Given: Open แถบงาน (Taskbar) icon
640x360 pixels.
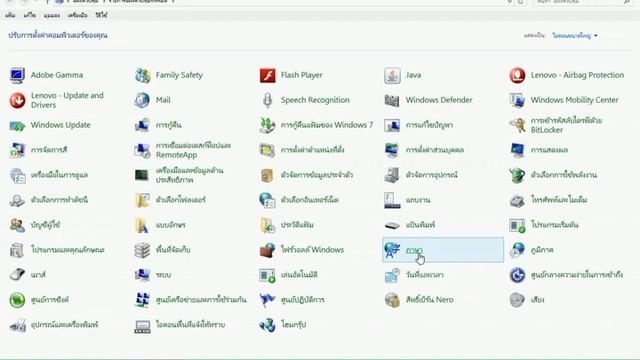Looking at the screenshot, I should click(392, 200).
